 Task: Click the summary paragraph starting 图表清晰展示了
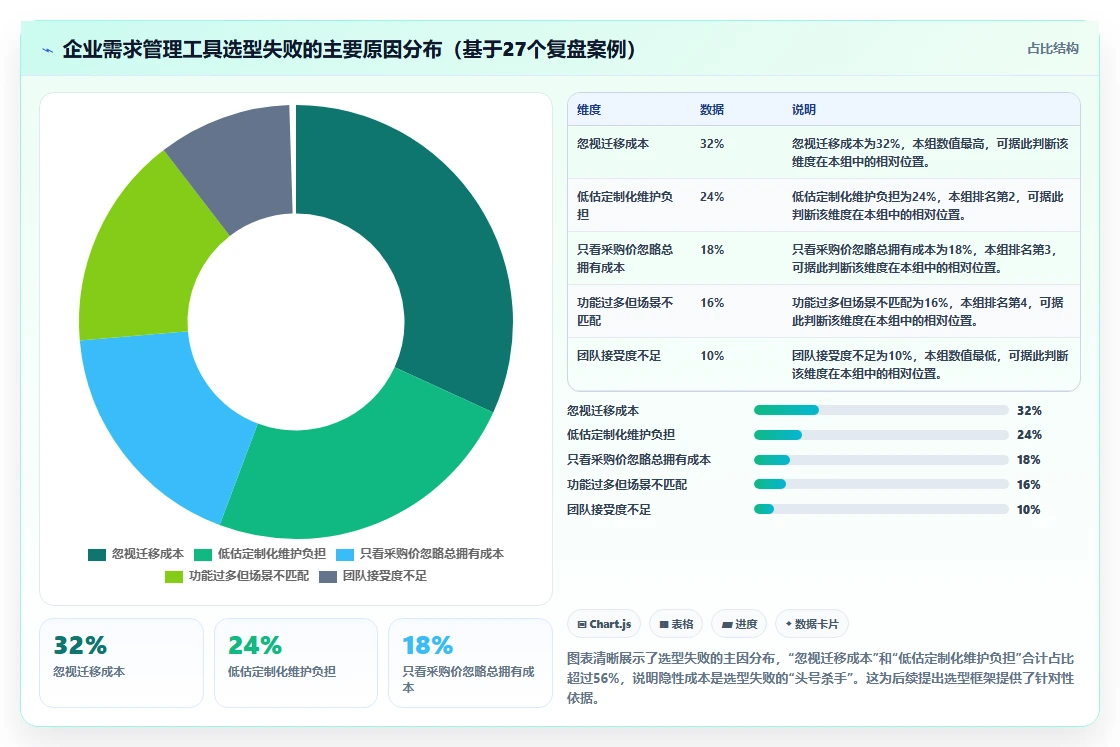click(821, 678)
